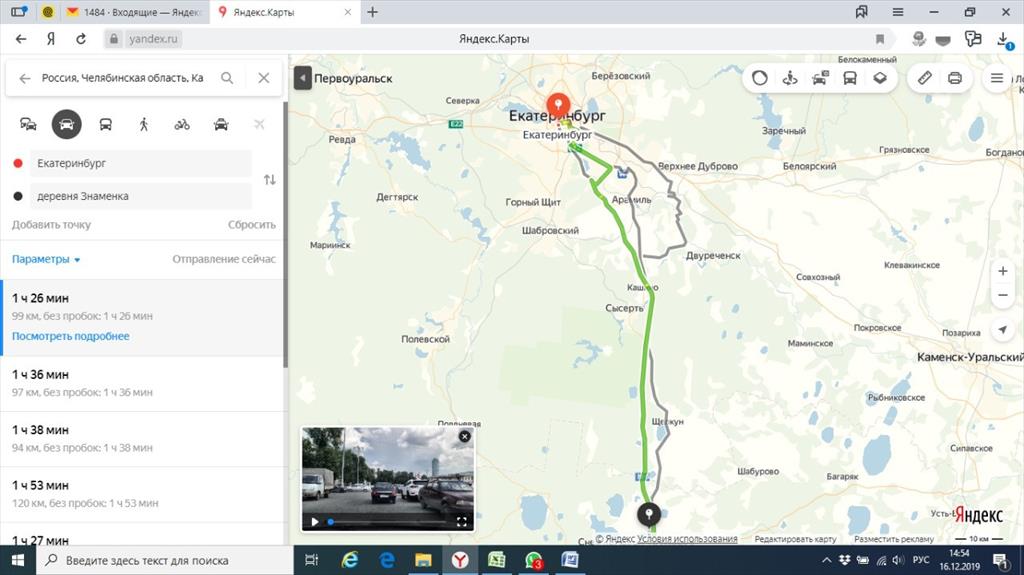The width and height of the screenshot is (1024, 575).
Task: Open browser downloads
Action: click(x=1003, y=39)
